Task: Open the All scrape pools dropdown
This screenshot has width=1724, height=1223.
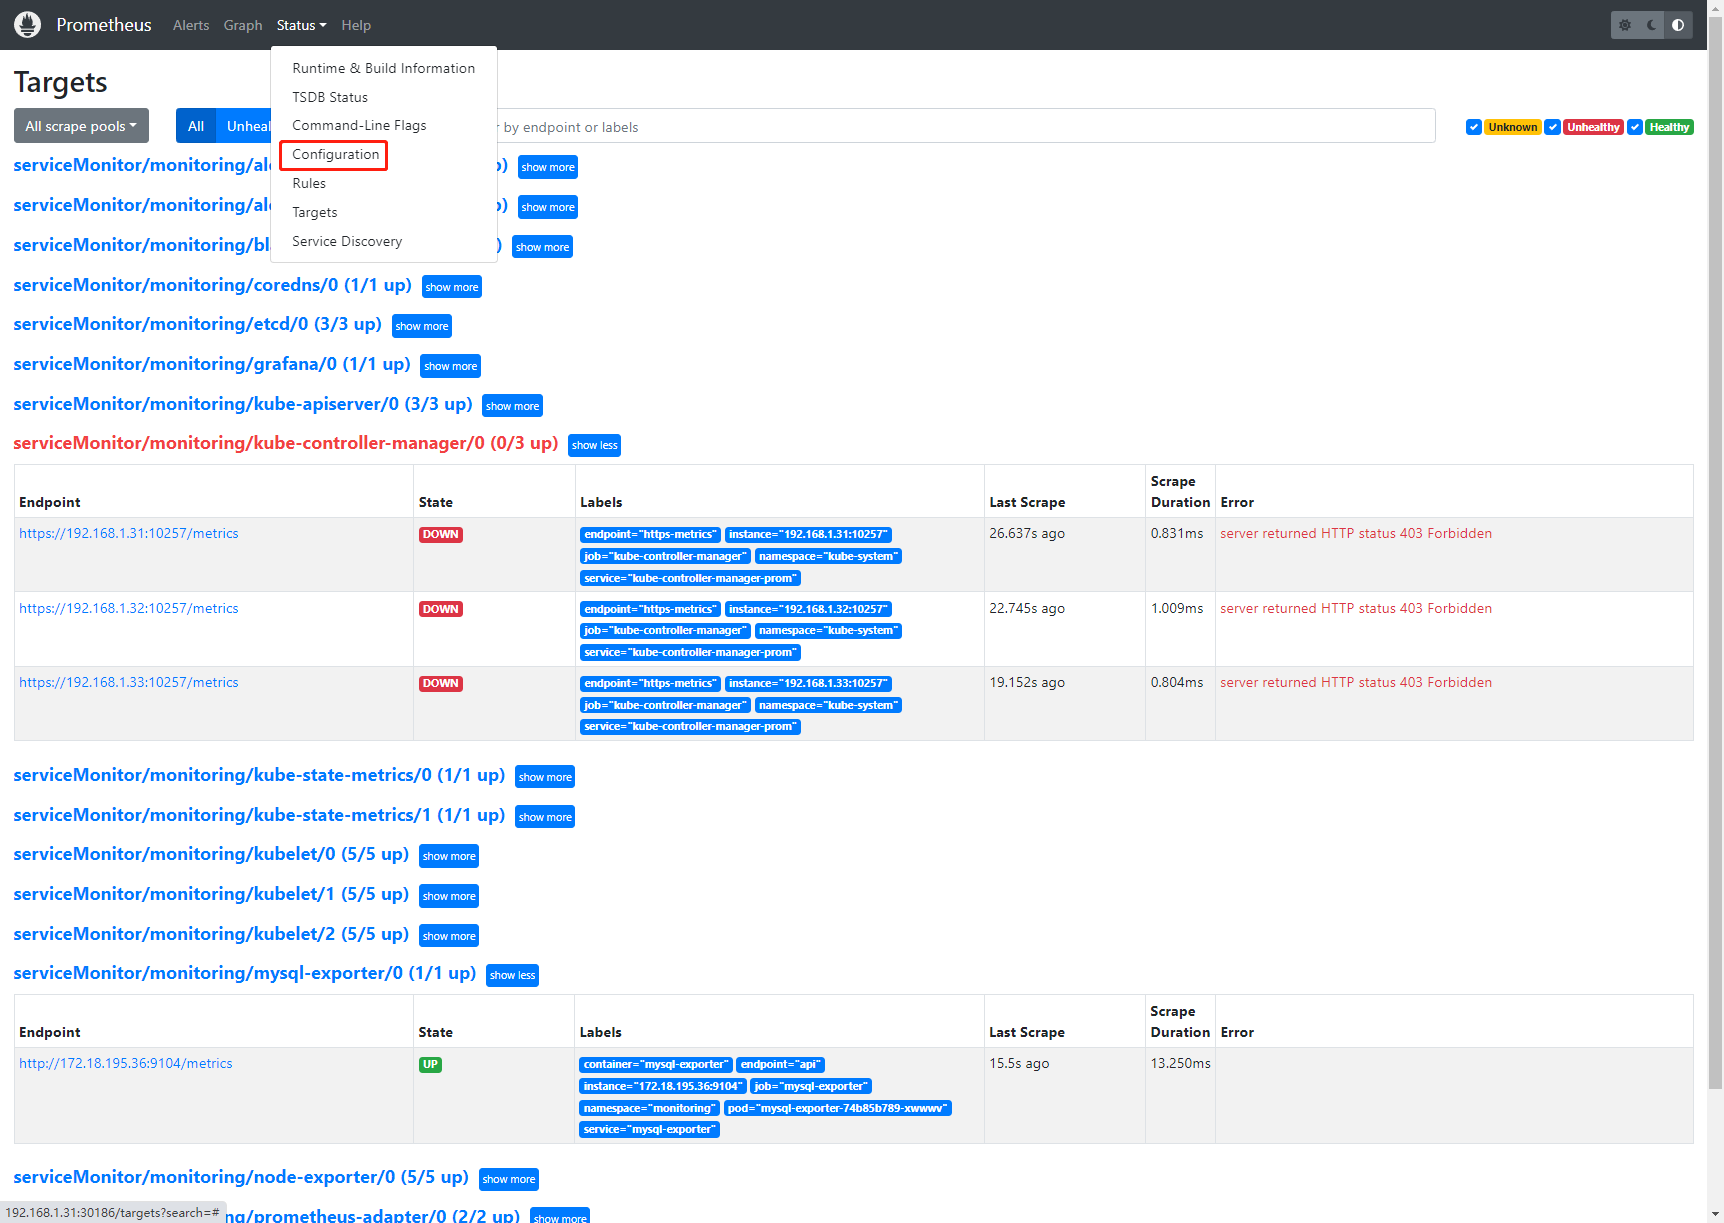Action: pos(81,126)
